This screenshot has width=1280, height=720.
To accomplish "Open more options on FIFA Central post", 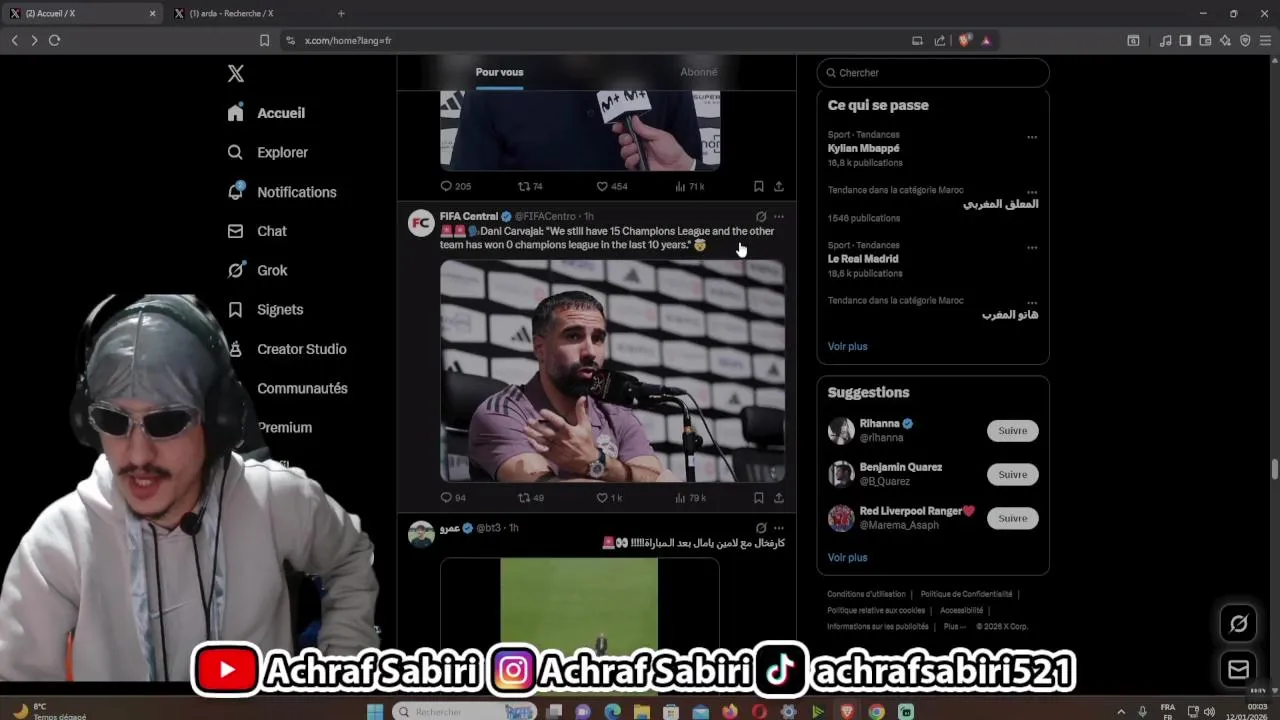I will click(779, 216).
